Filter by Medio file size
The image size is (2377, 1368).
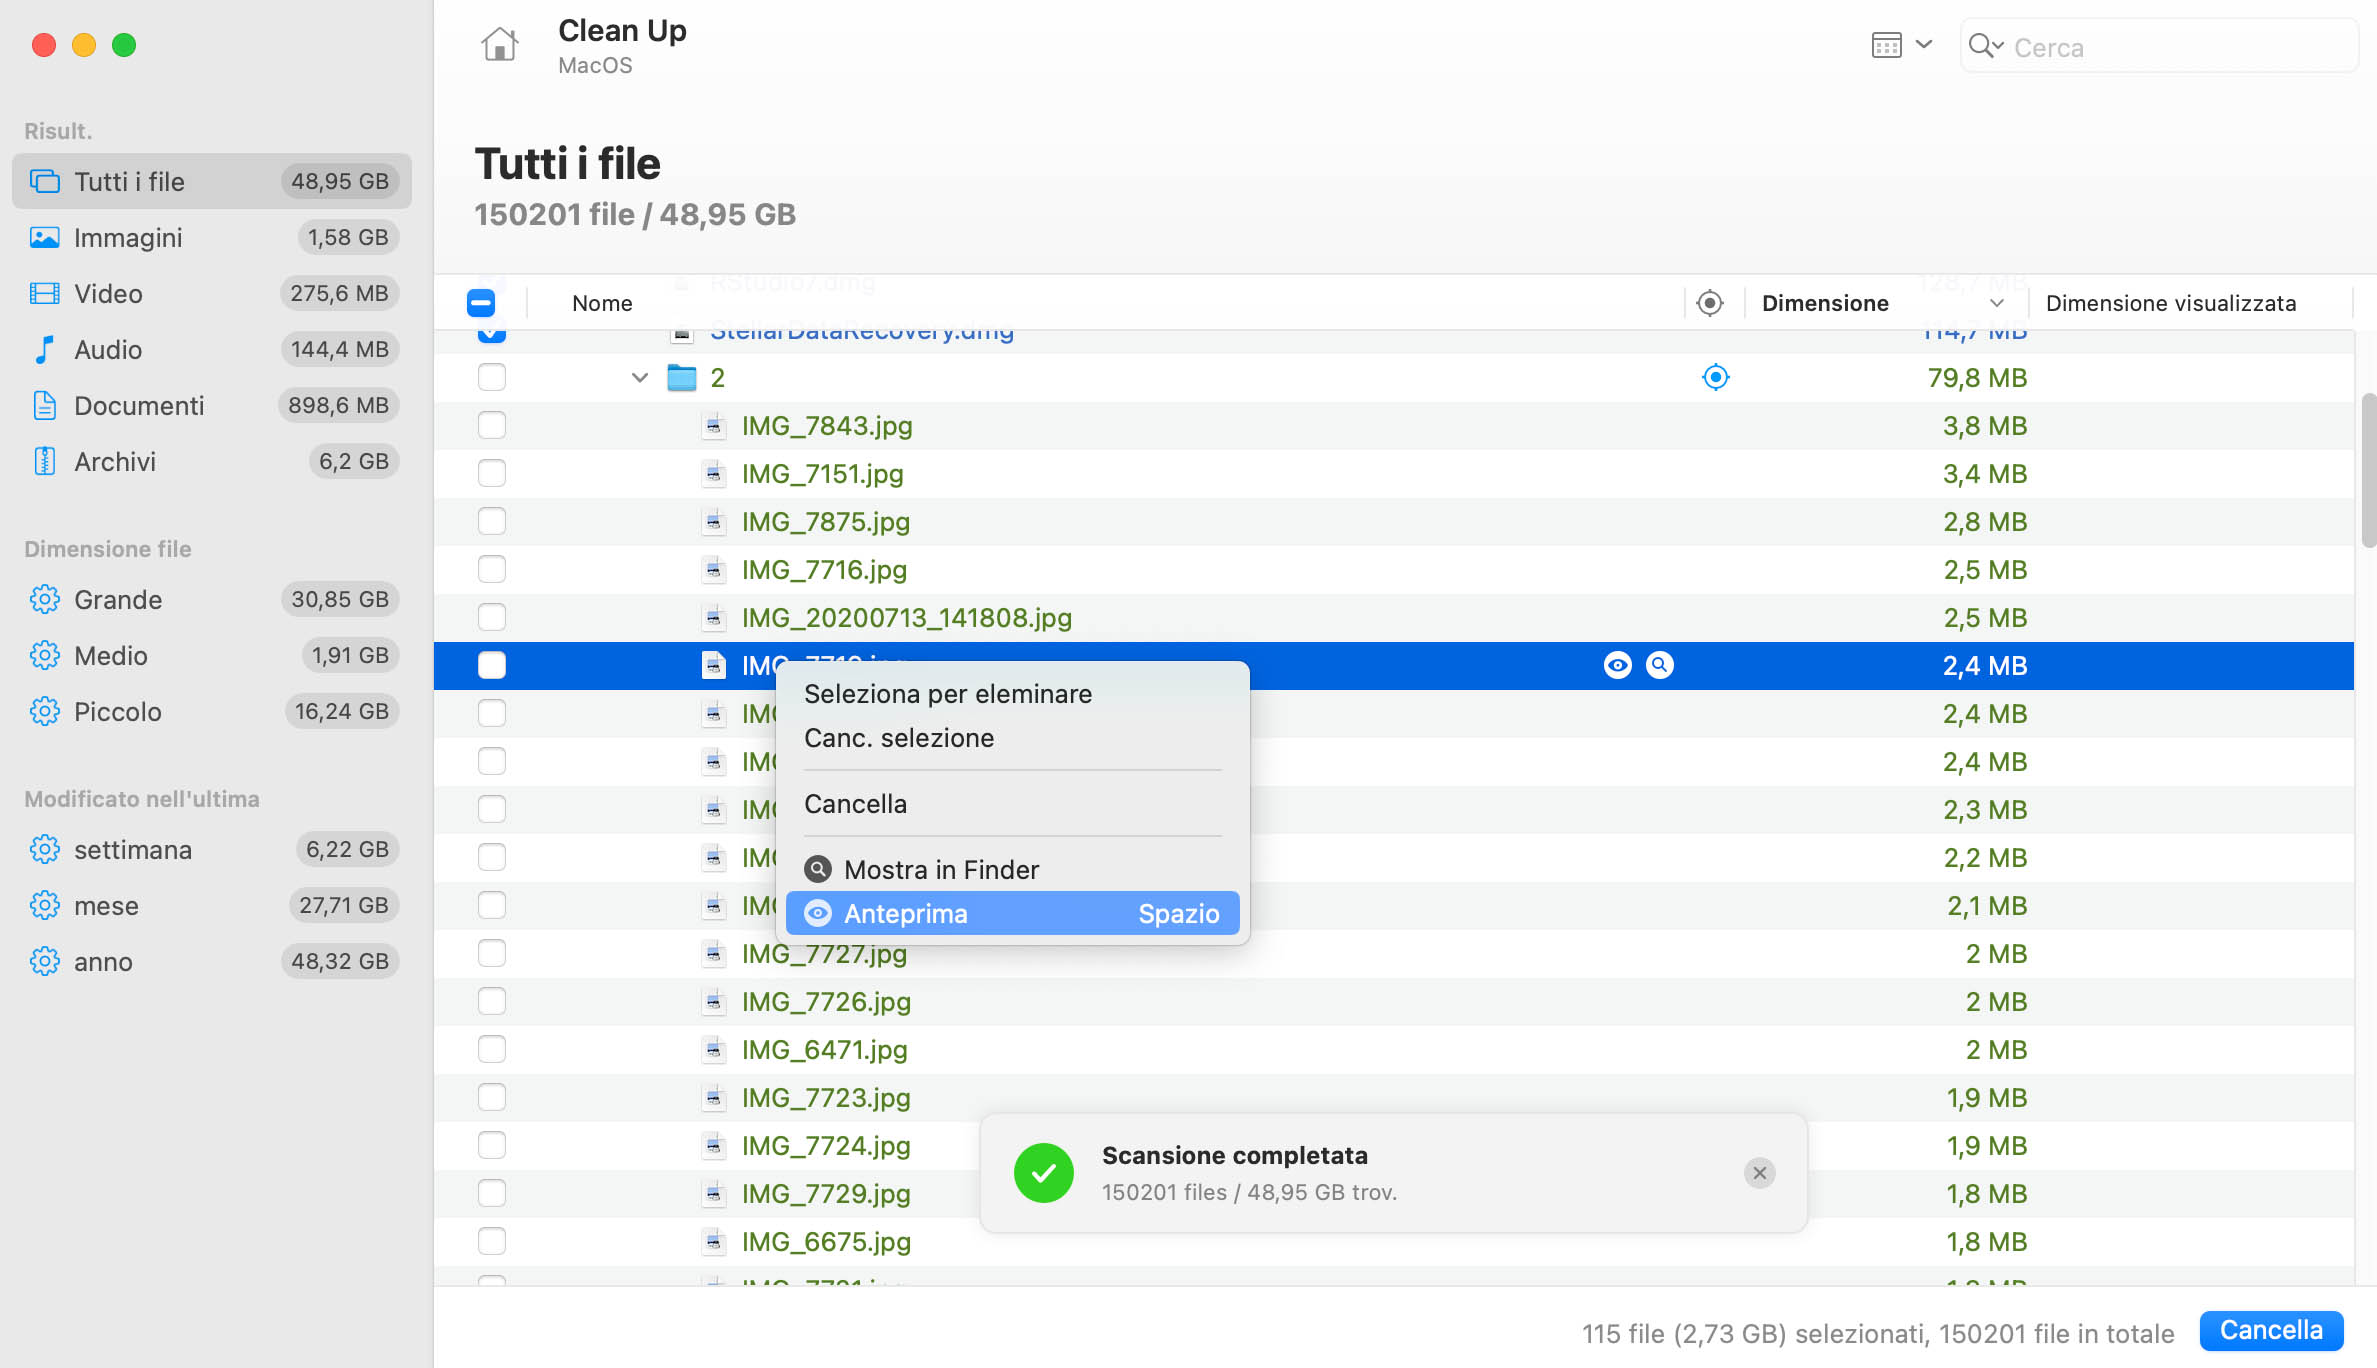(212, 655)
